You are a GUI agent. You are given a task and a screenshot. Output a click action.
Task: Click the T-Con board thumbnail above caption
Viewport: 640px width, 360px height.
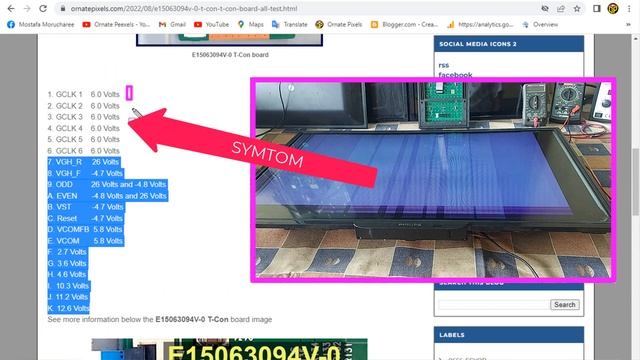click(229, 40)
